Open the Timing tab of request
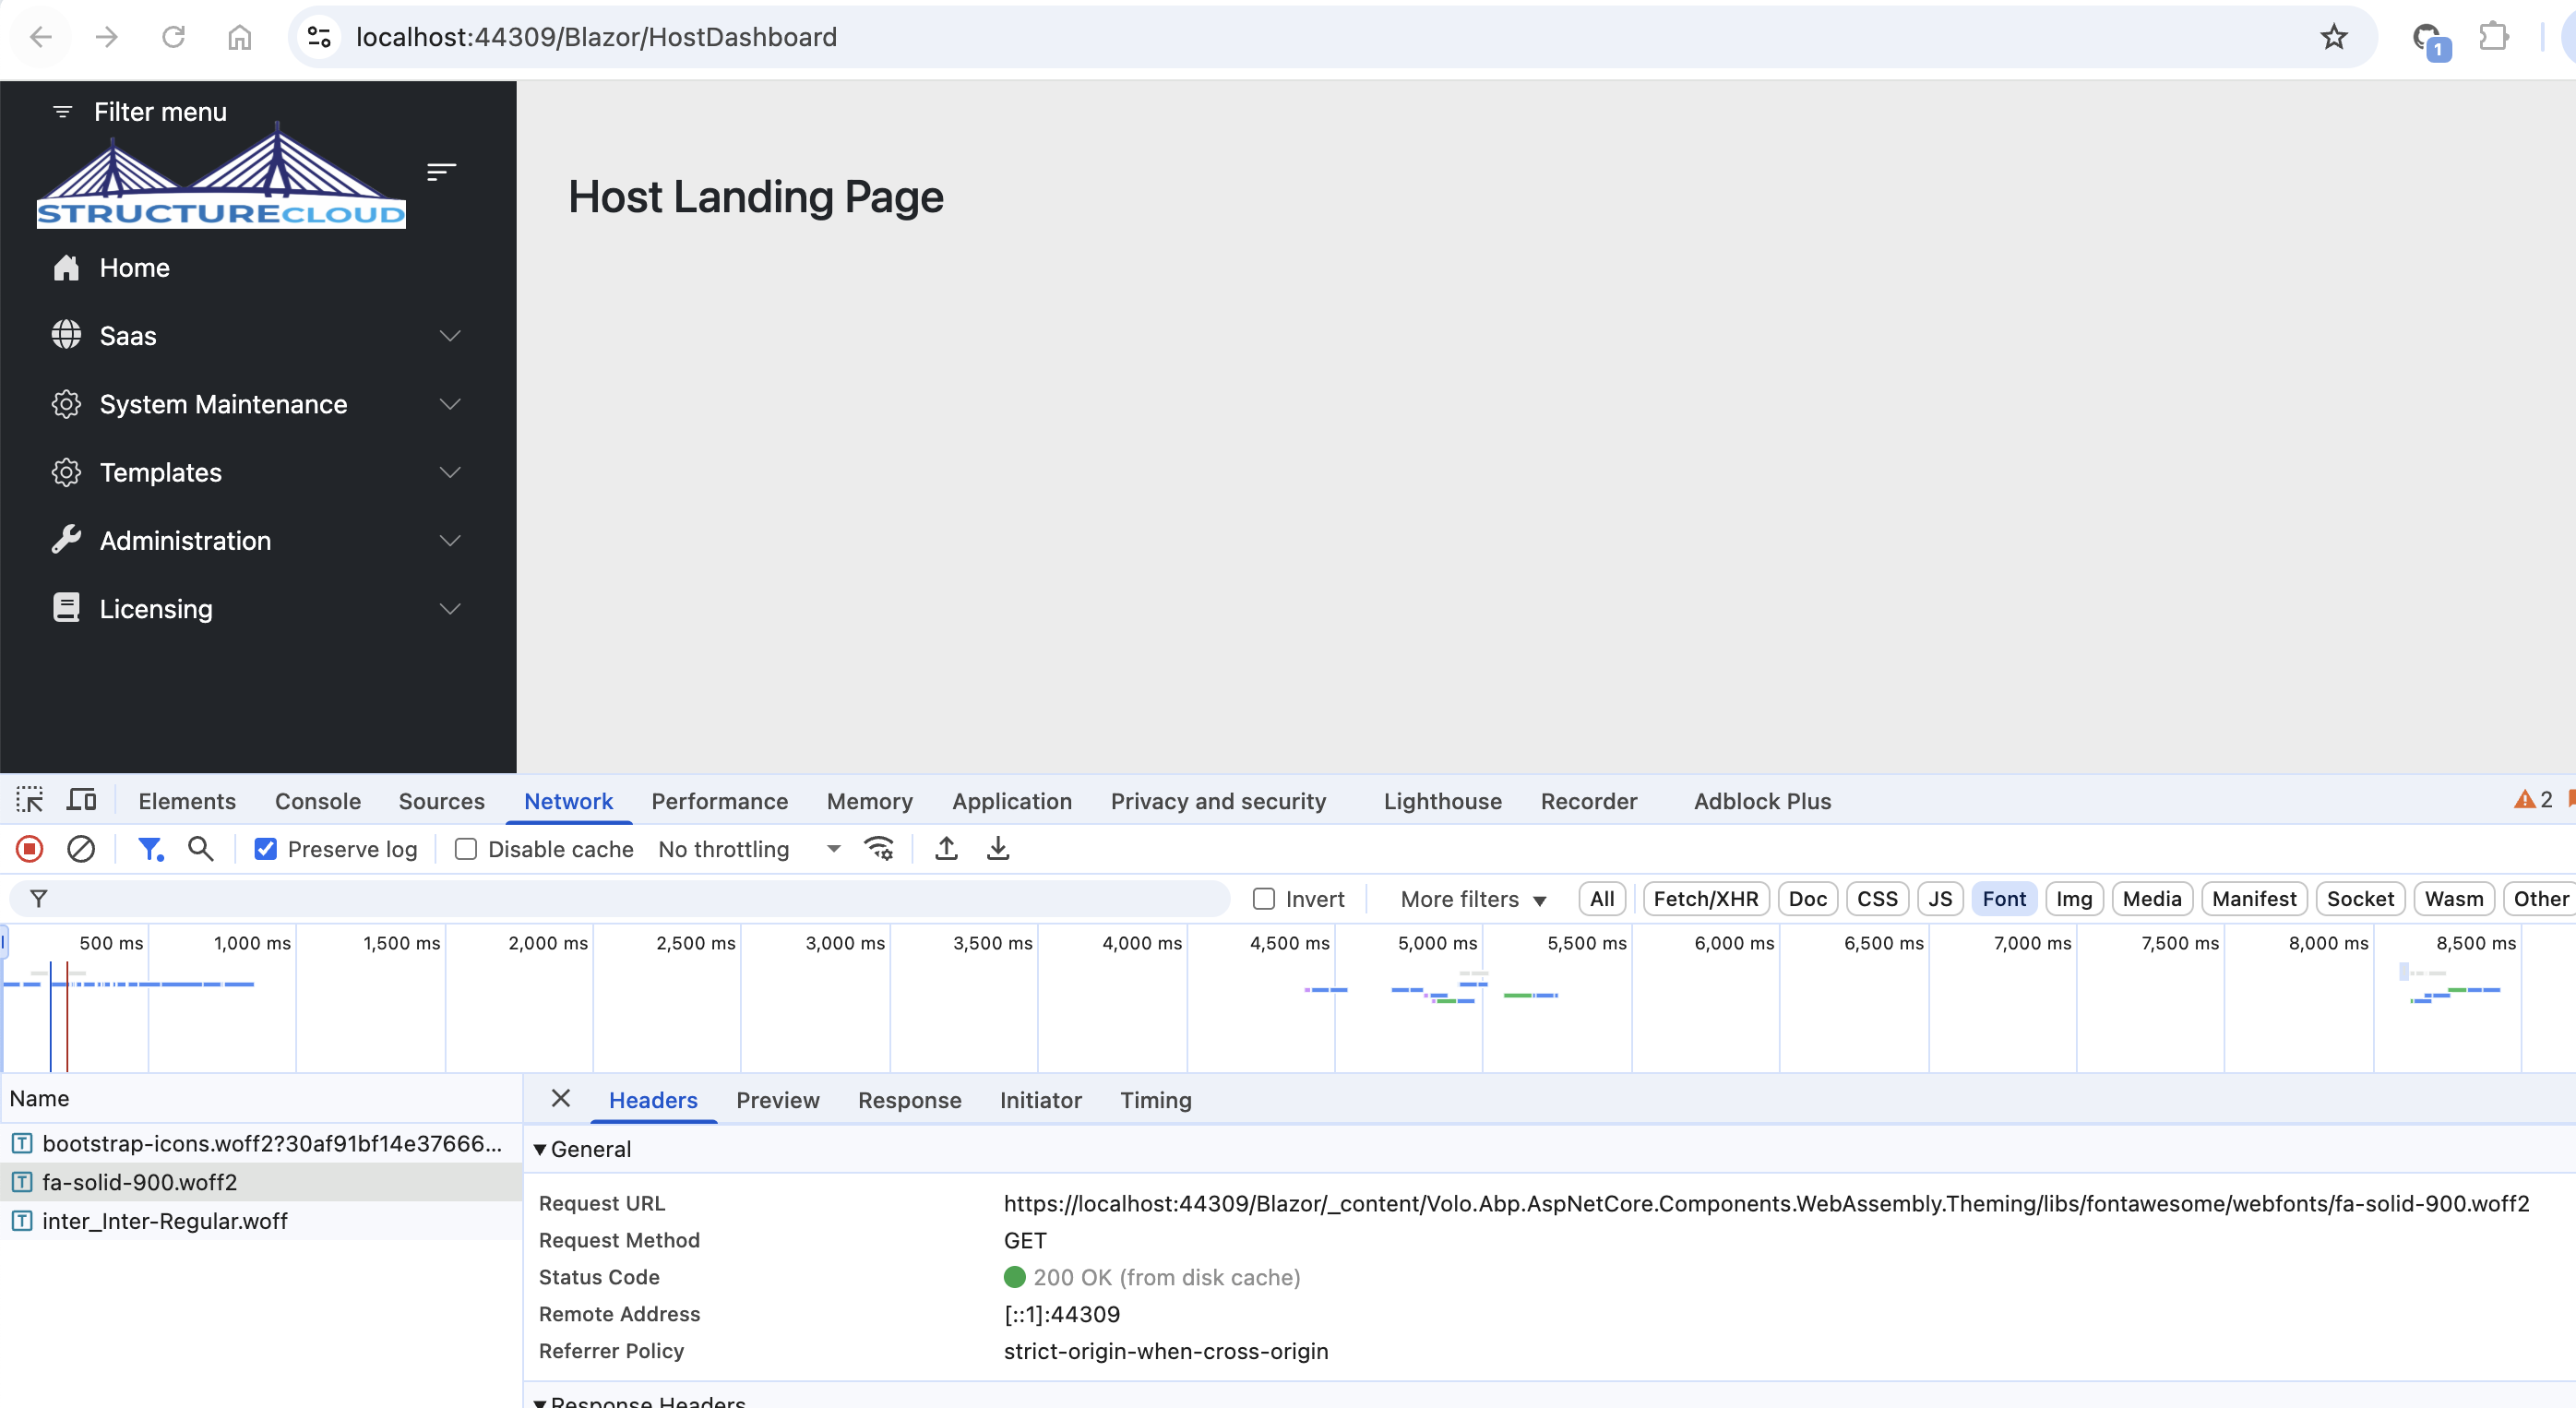This screenshot has height=1408, width=2576. 1155,1100
